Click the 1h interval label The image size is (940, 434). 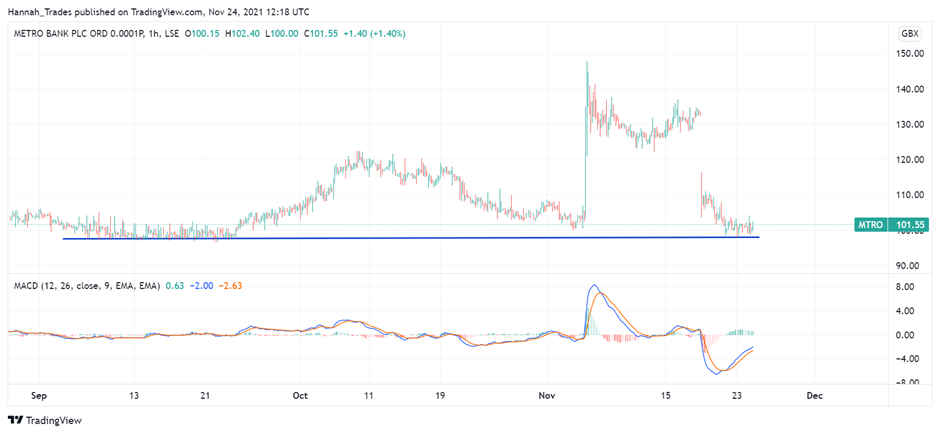pos(152,34)
